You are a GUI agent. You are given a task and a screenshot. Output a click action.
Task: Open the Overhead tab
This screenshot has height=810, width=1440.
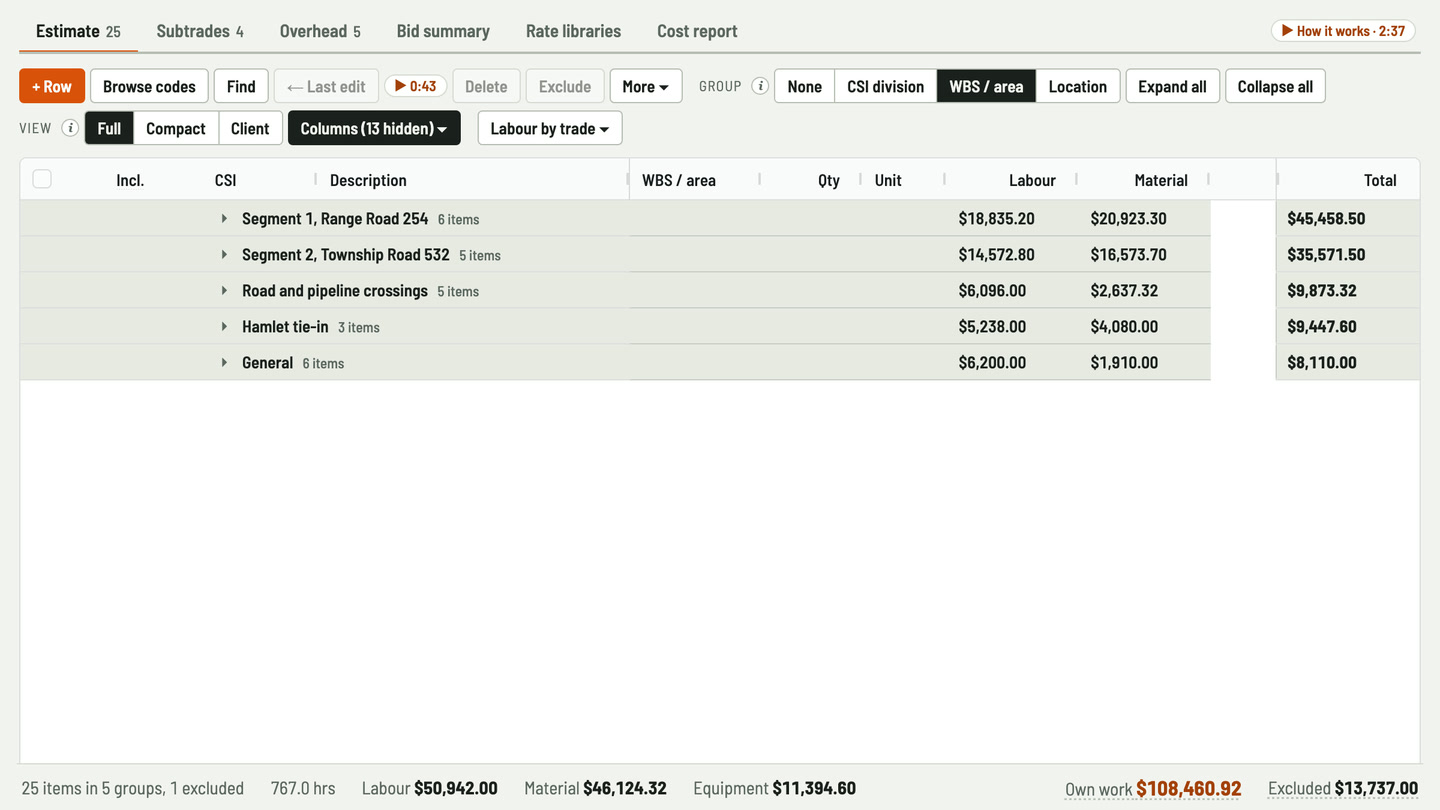pyautogui.click(x=320, y=31)
